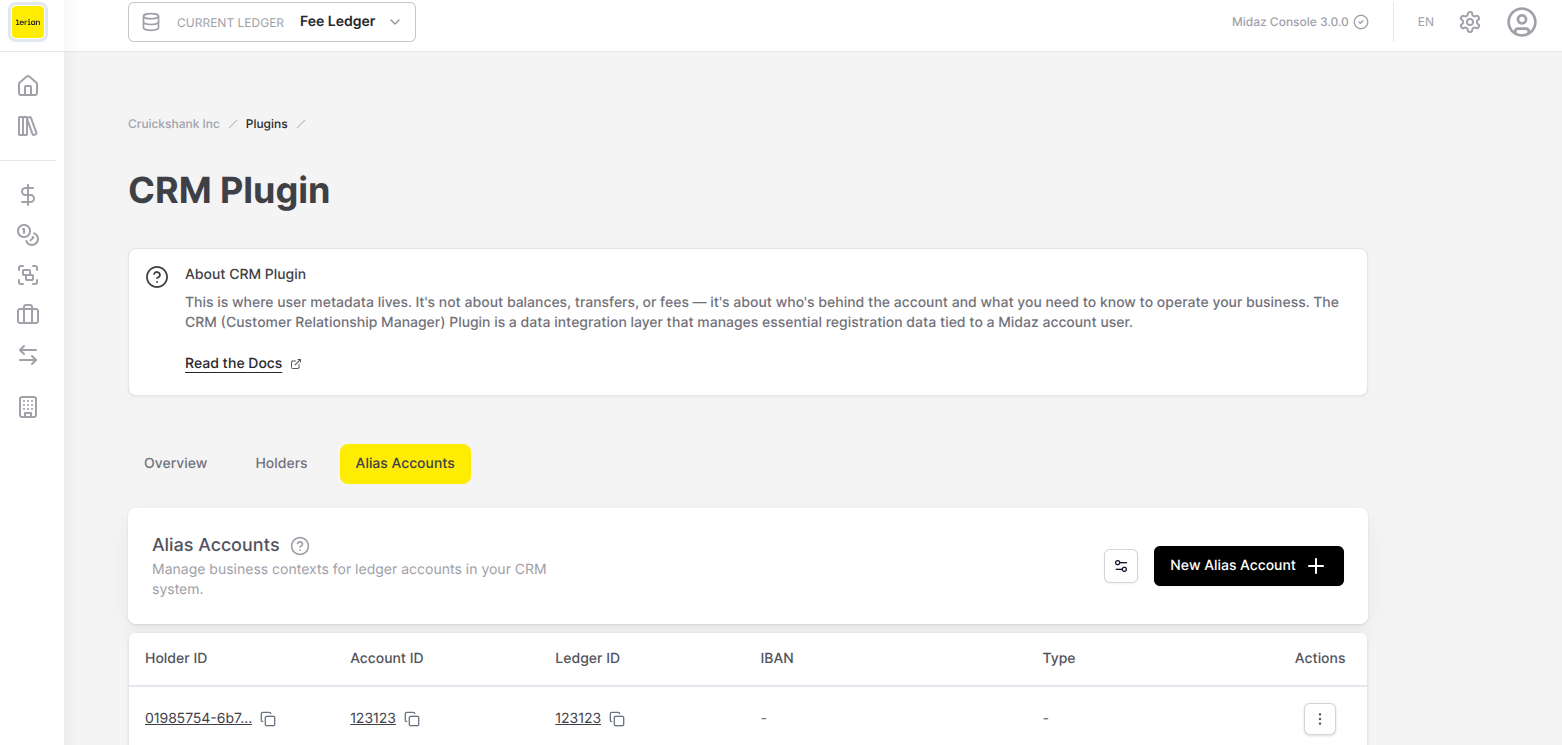This screenshot has width=1562, height=745.
Task: Click the Account ID column header
Action: [x=387, y=658]
